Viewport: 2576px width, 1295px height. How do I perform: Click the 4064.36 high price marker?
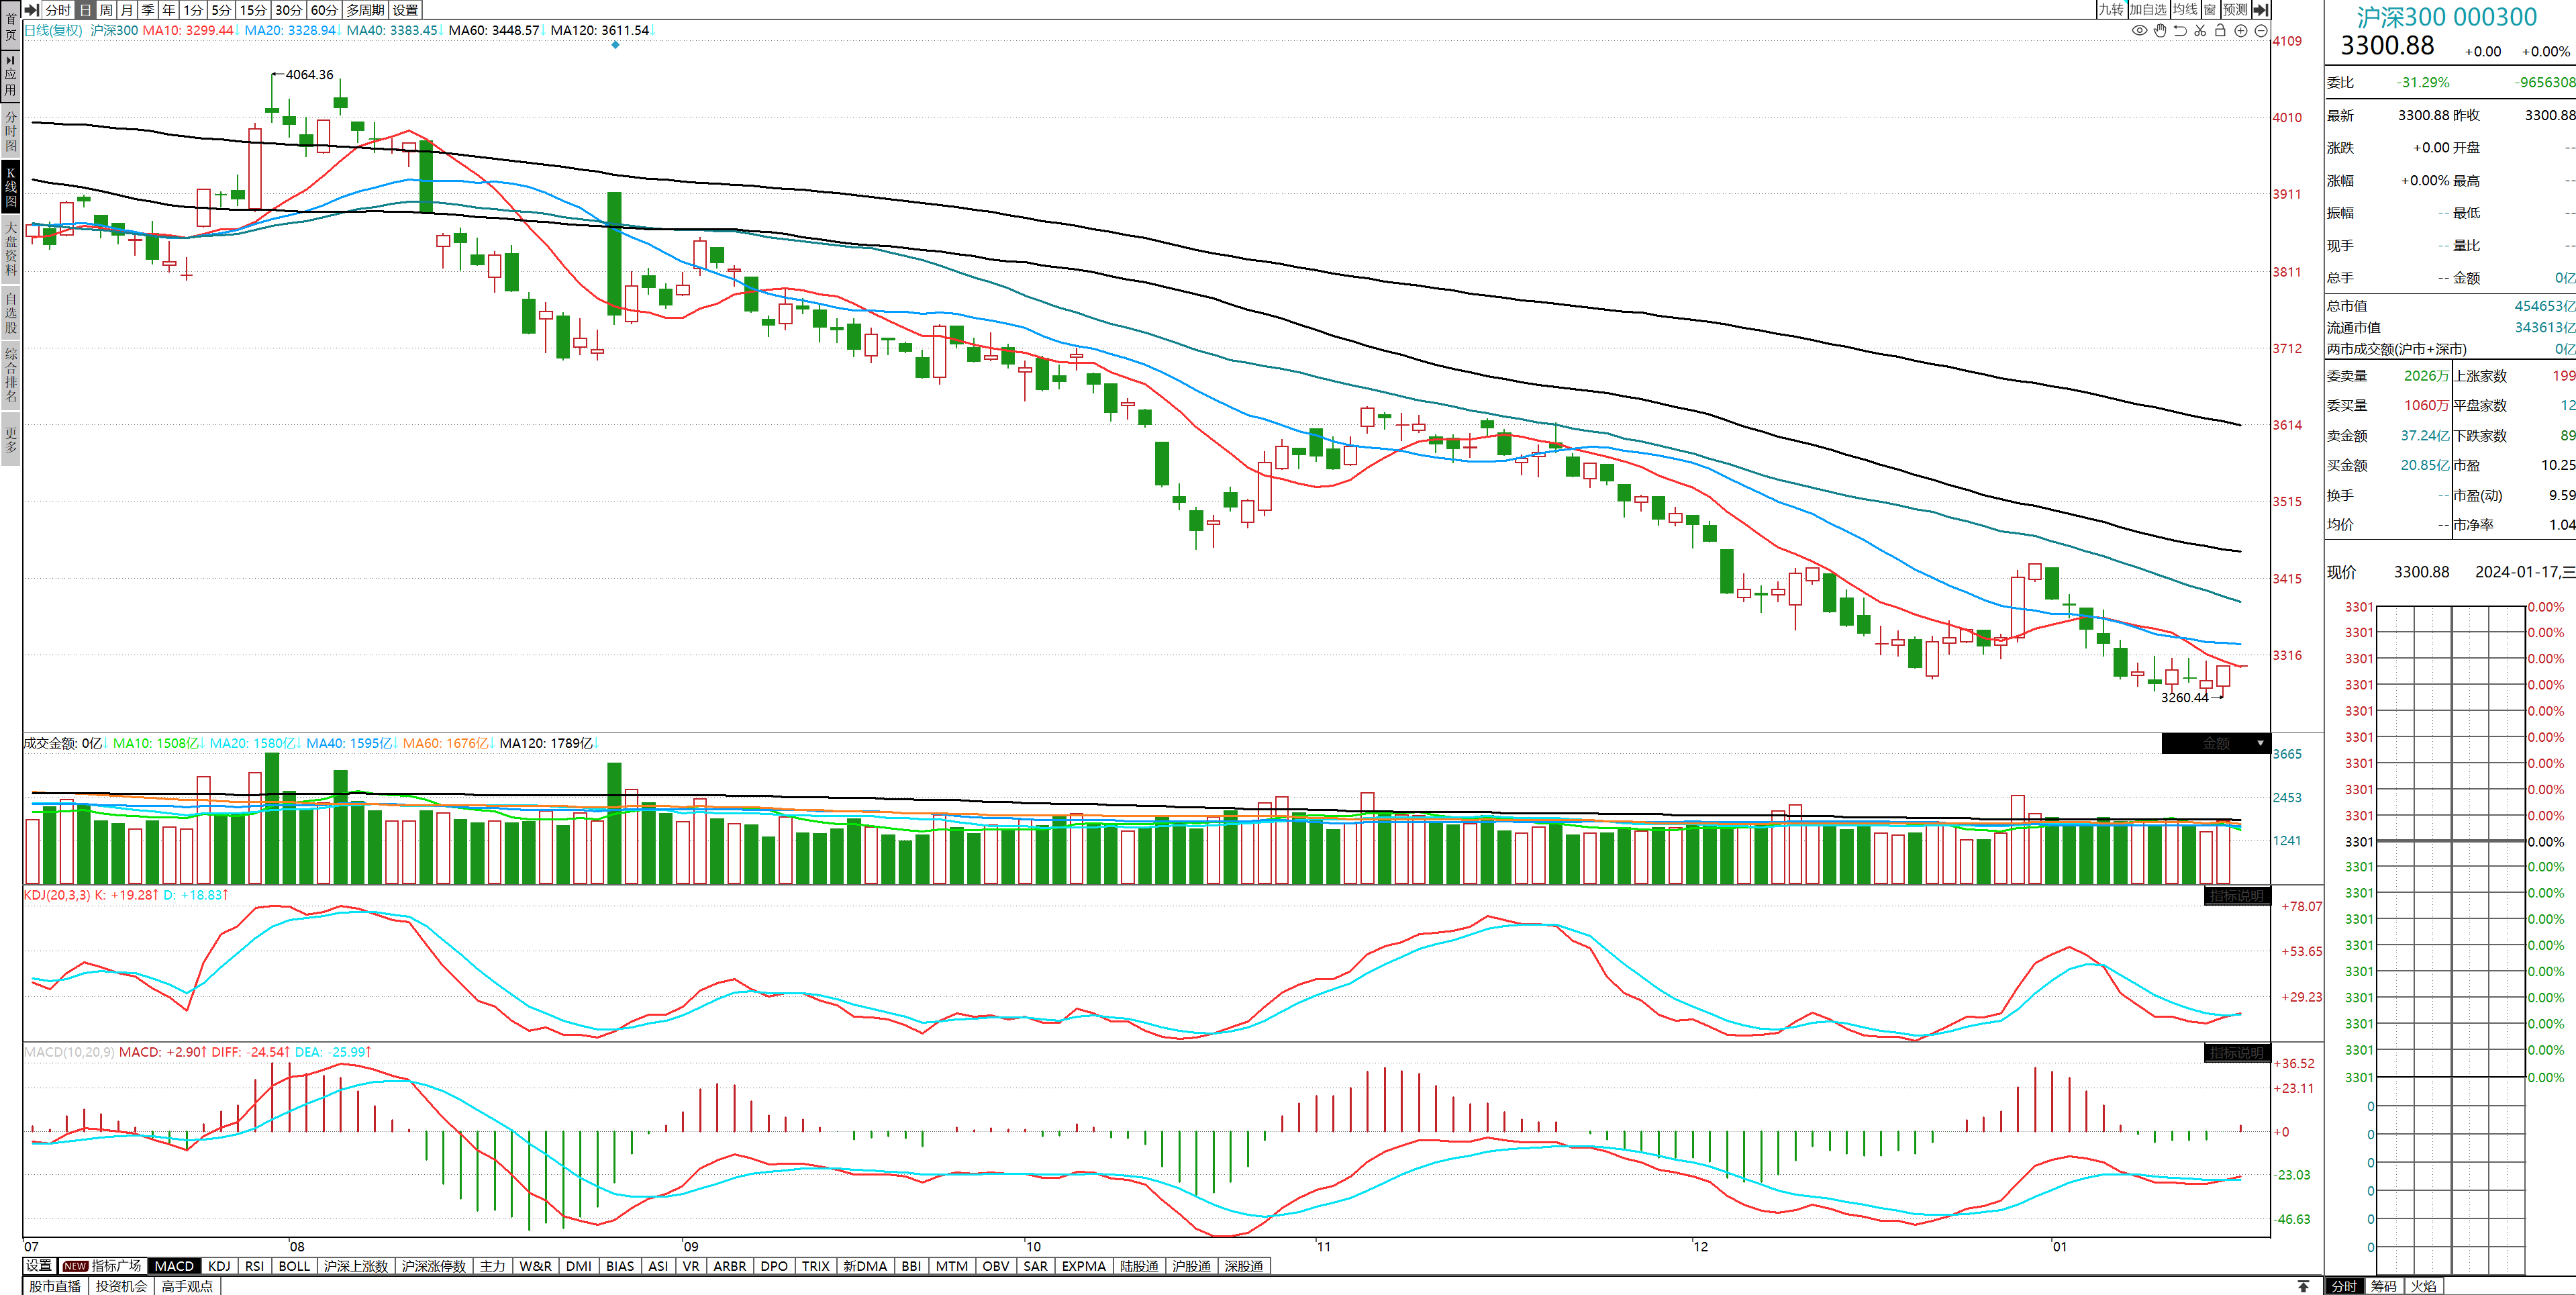click(x=309, y=75)
